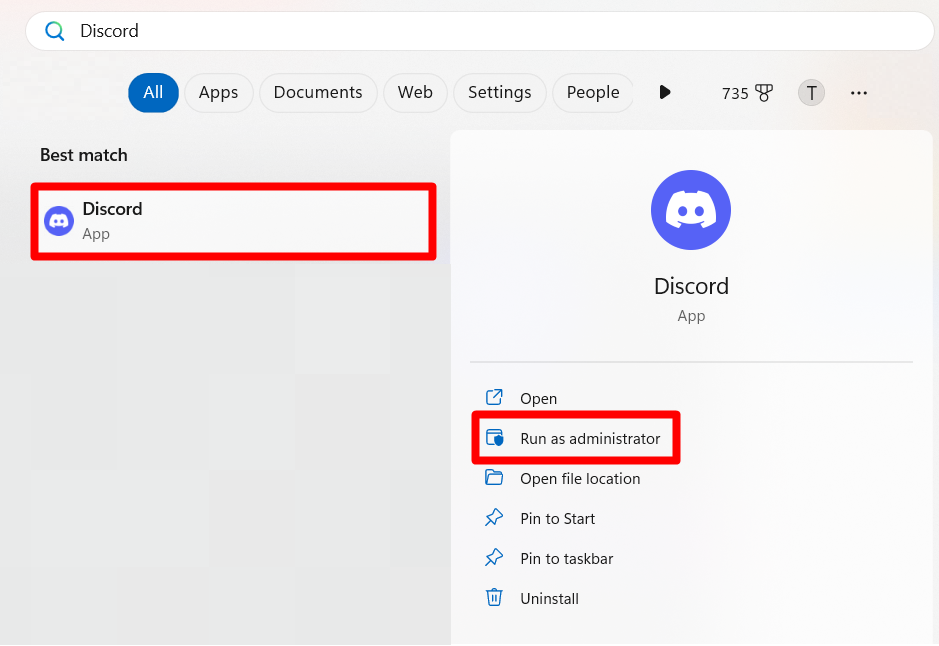The image size is (939, 646).
Task: Show more filter tabs with arrow
Action: [x=664, y=92]
